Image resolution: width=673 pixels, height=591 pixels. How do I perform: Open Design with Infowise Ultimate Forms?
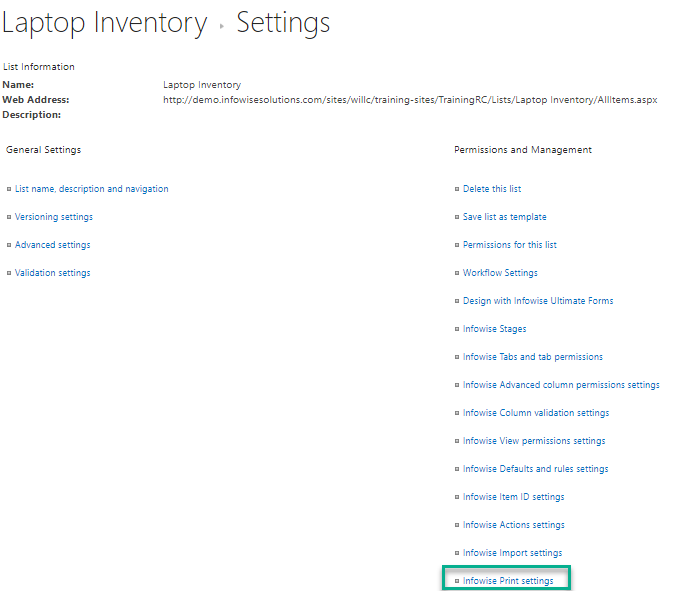click(538, 301)
